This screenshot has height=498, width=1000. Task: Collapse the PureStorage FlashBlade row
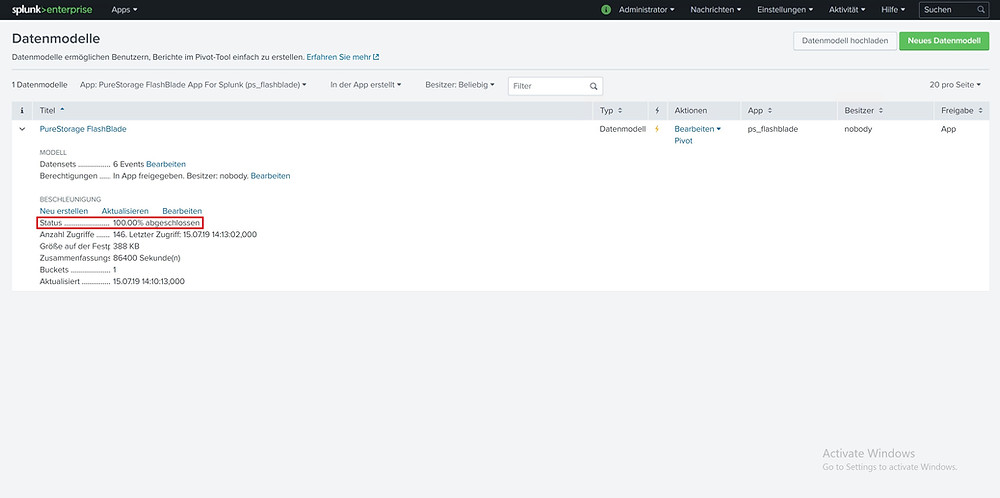coord(22,129)
